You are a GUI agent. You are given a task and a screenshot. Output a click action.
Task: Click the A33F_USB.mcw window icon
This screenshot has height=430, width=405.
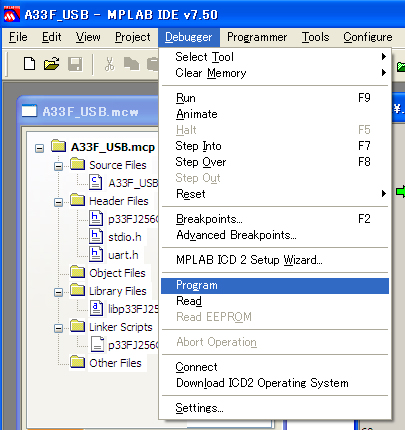point(29,111)
